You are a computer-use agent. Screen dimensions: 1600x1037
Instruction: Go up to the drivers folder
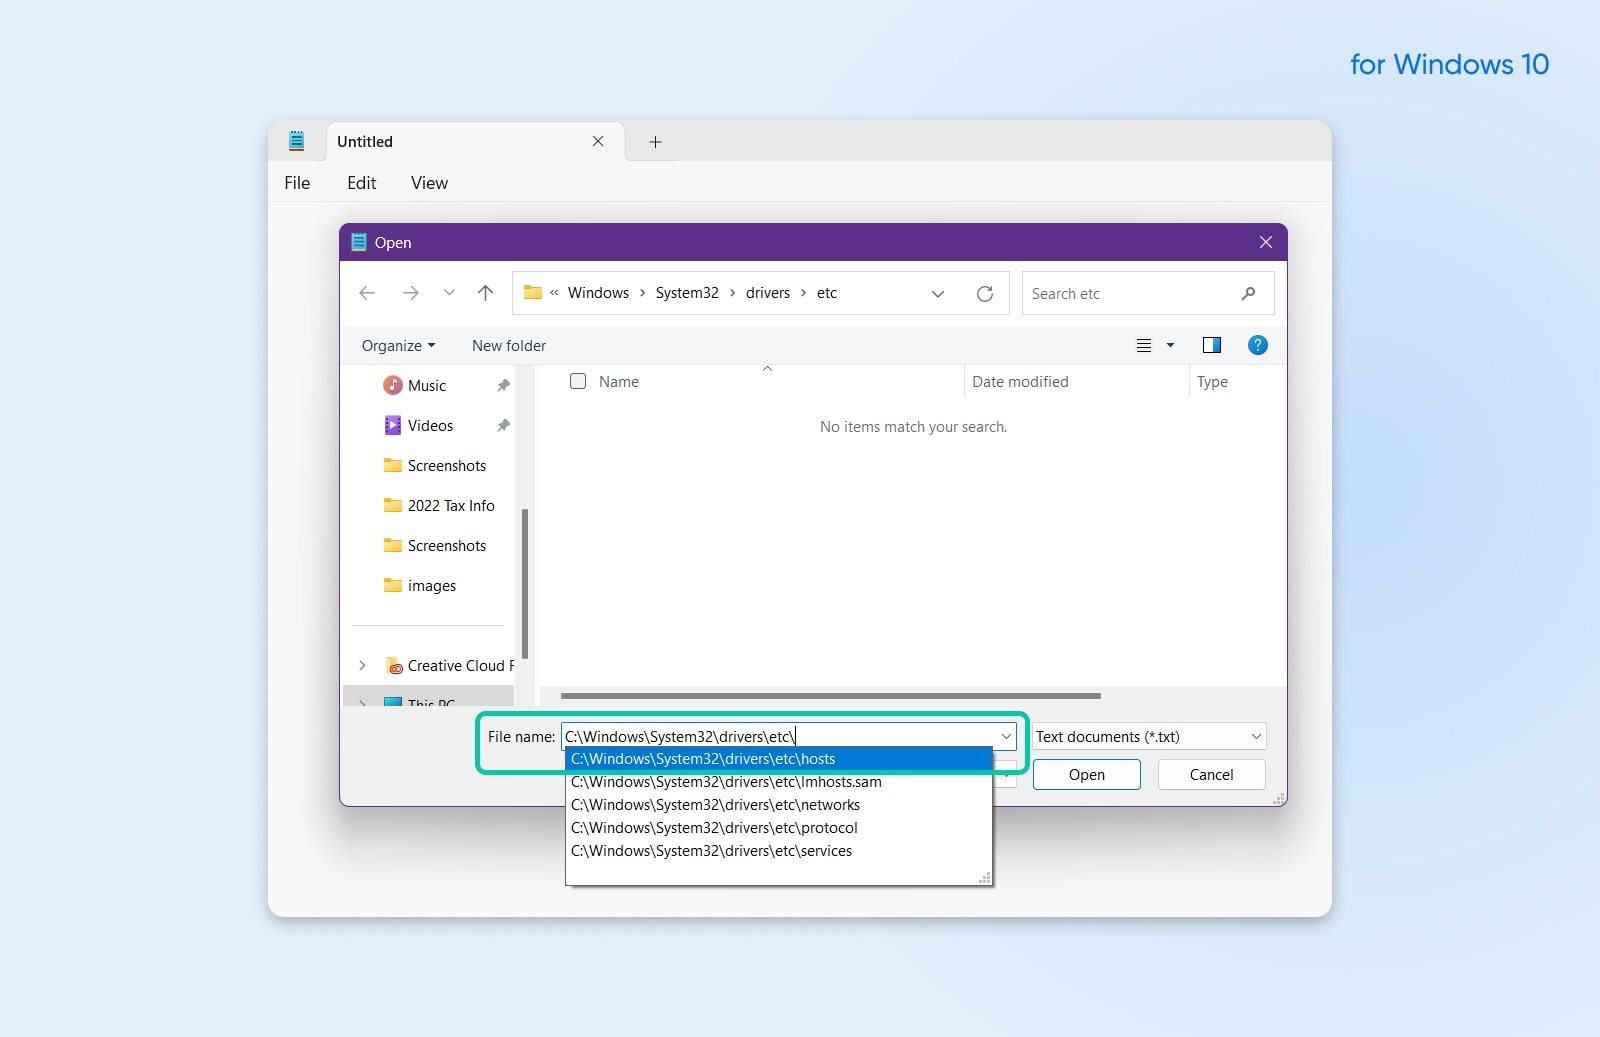click(x=486, y=293)
